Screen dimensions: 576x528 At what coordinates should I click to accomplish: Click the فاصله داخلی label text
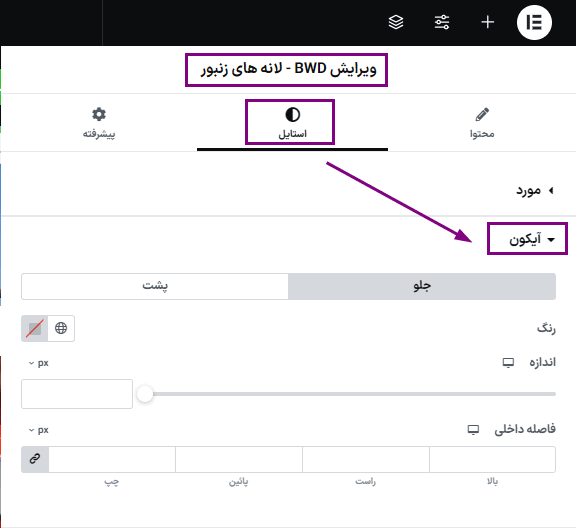click(525, 429)
